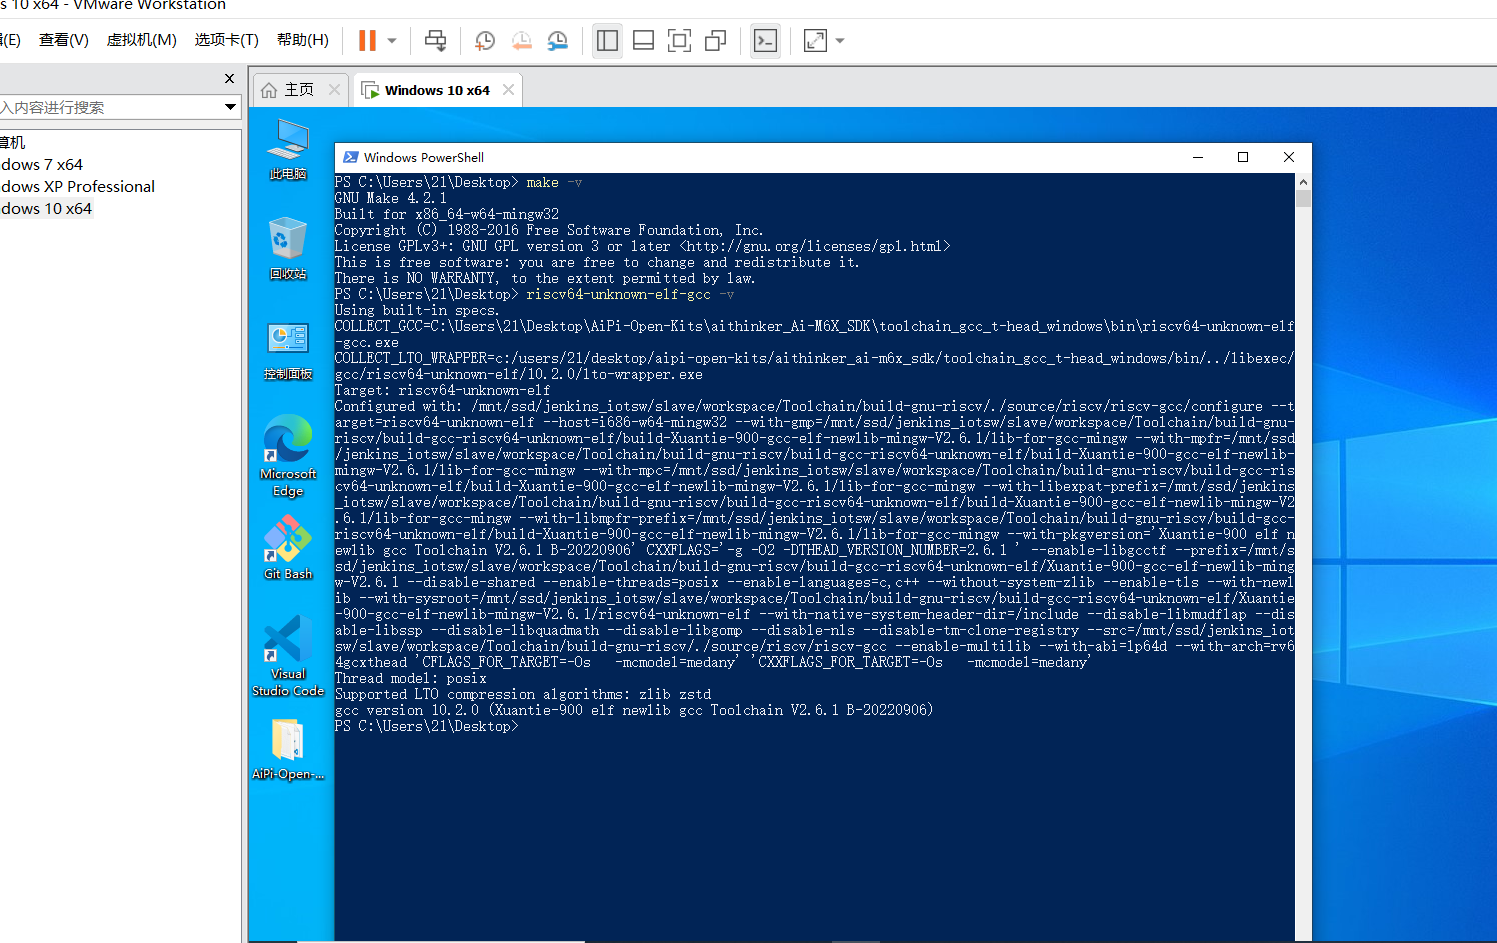Select the 控制面板 control panel icon
Screen dimensions: 1497x943
pyautogui.click(x=288, y=350)
